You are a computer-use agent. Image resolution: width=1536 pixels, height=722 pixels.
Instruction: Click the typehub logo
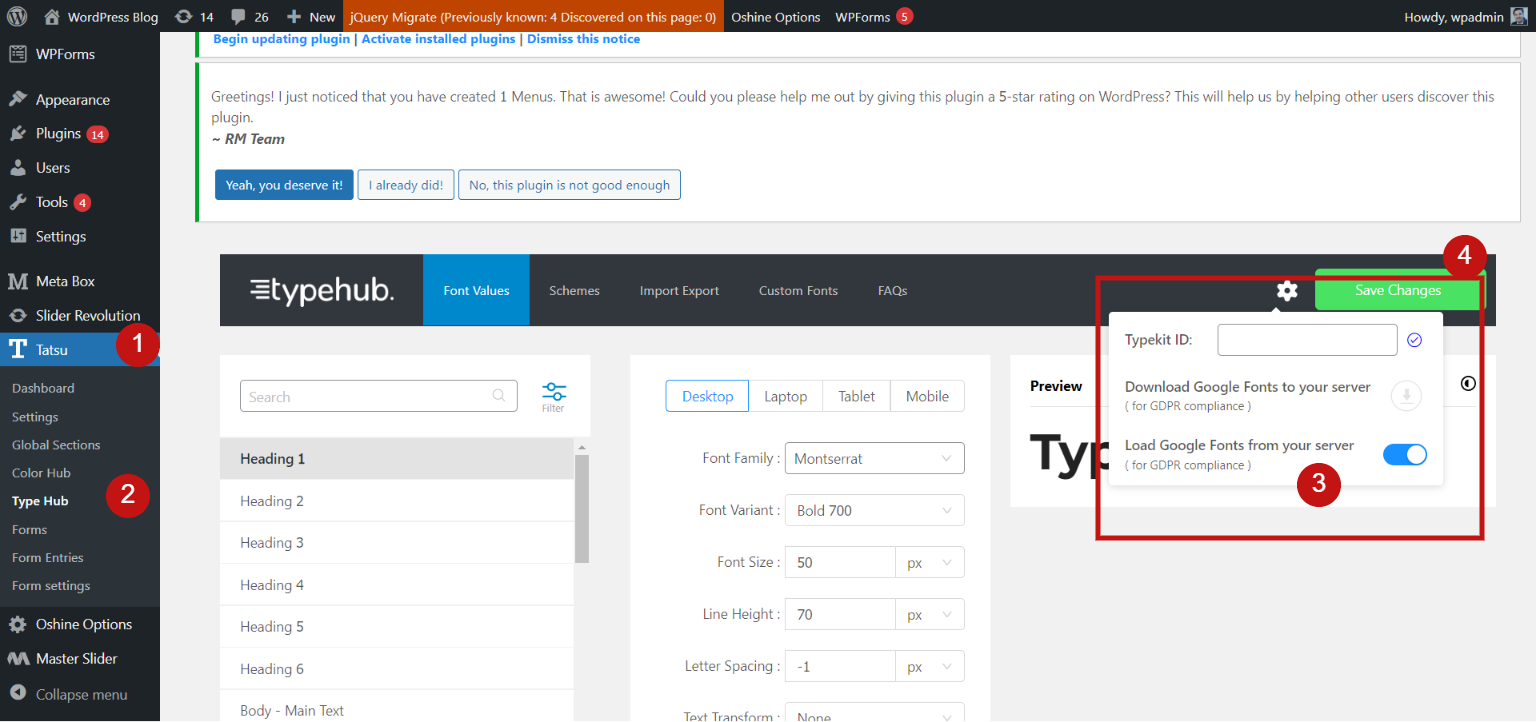pos(322,290)
